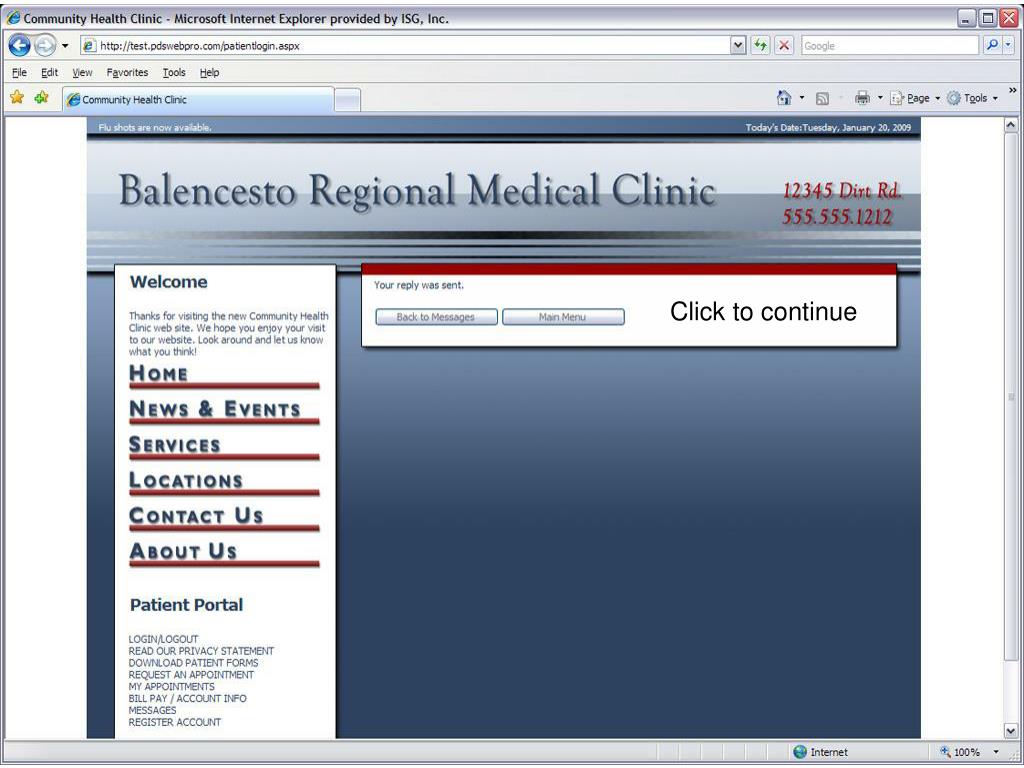The height and width of the screenshot is (768, 1024).
Task: Click the REGISTER ACCOUNT link
Action: [x=175, y=722]
